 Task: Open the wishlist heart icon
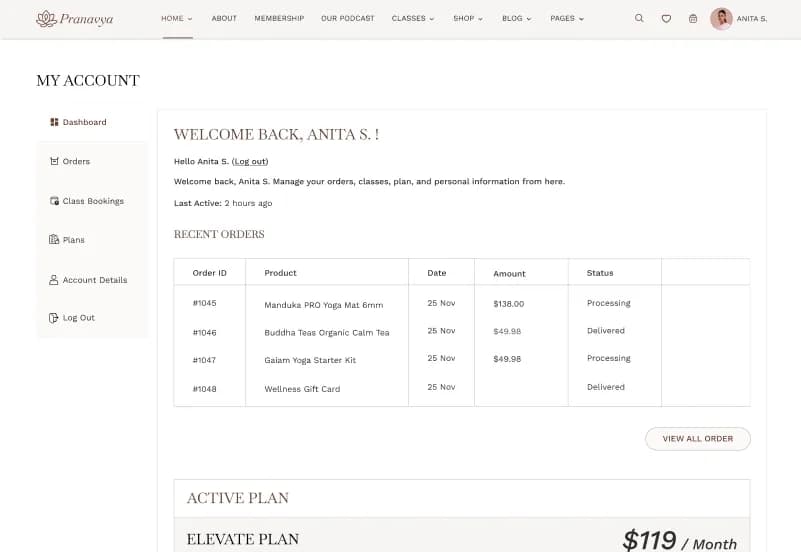[666, 19]
